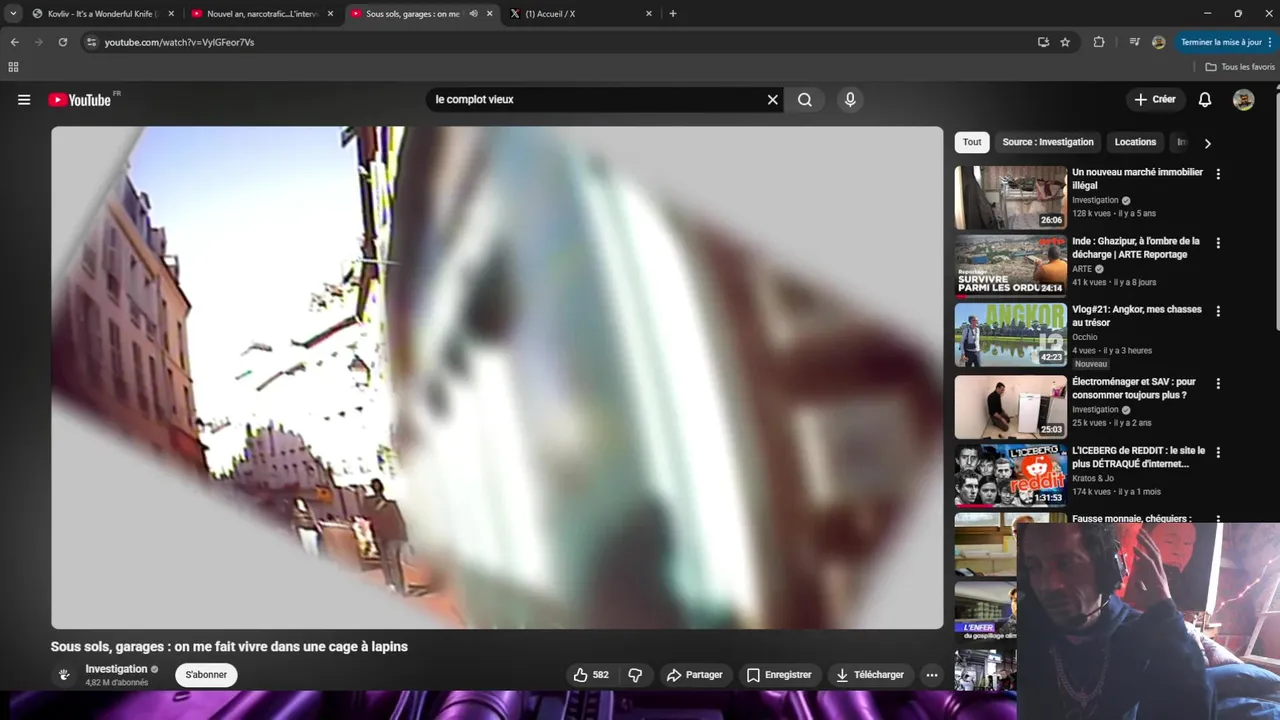1280x720 pixels.
Task: Open options for Inde : Ghazipur video
Action: coord(1218,243)
